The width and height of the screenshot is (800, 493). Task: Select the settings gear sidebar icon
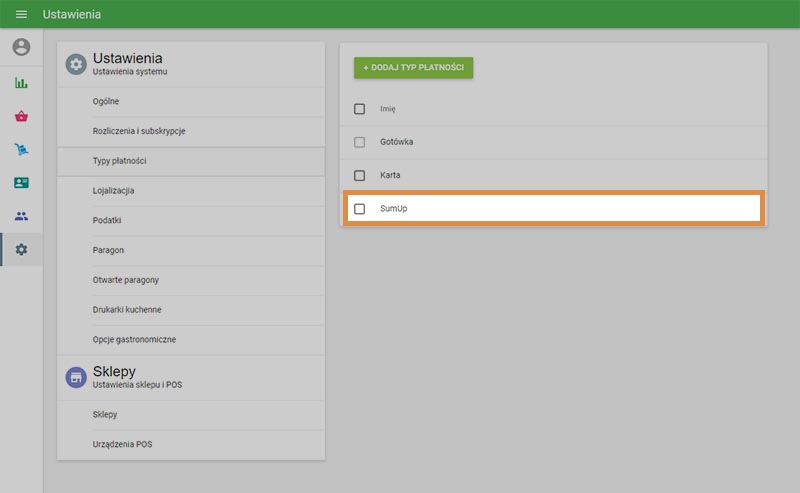tap(21, 249)
